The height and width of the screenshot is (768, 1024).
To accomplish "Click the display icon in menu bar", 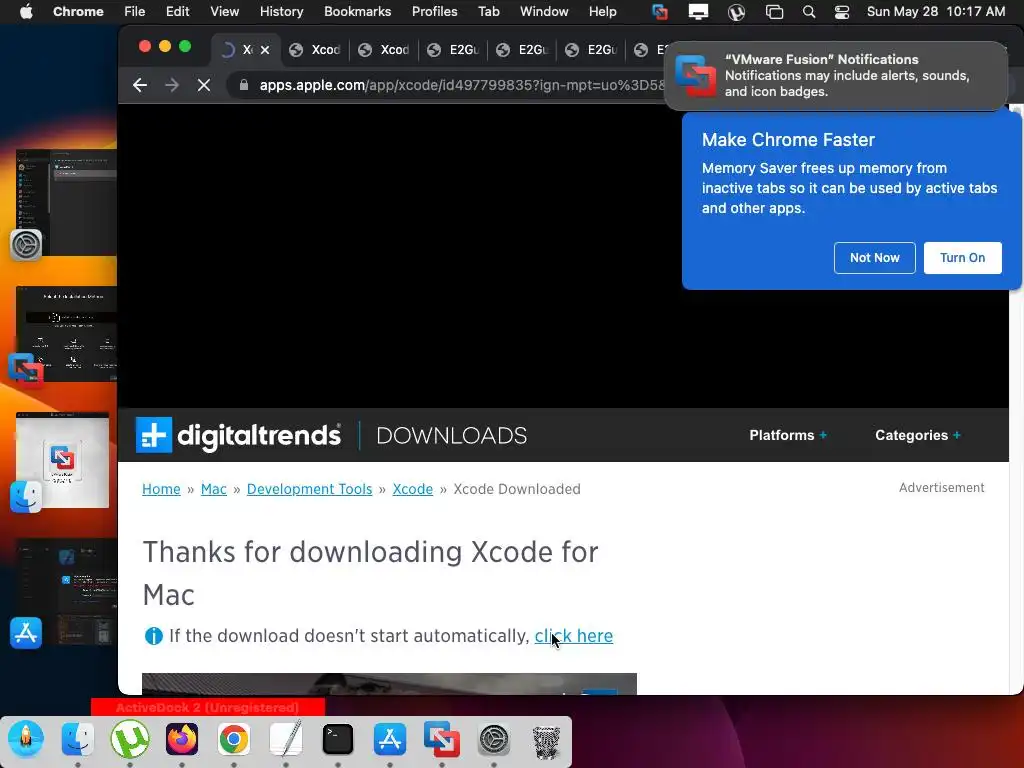I will point(698,12).
